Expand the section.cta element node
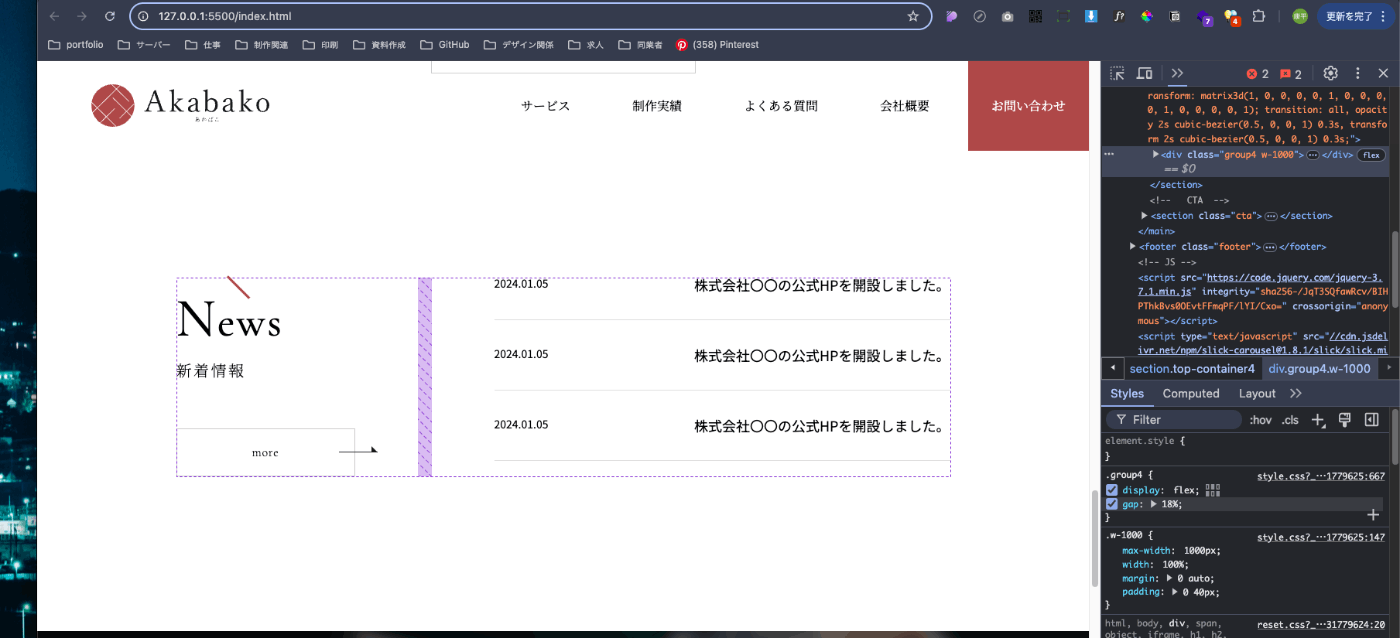The height and width of the screenshot is (638, 1400). (1144, 215)
